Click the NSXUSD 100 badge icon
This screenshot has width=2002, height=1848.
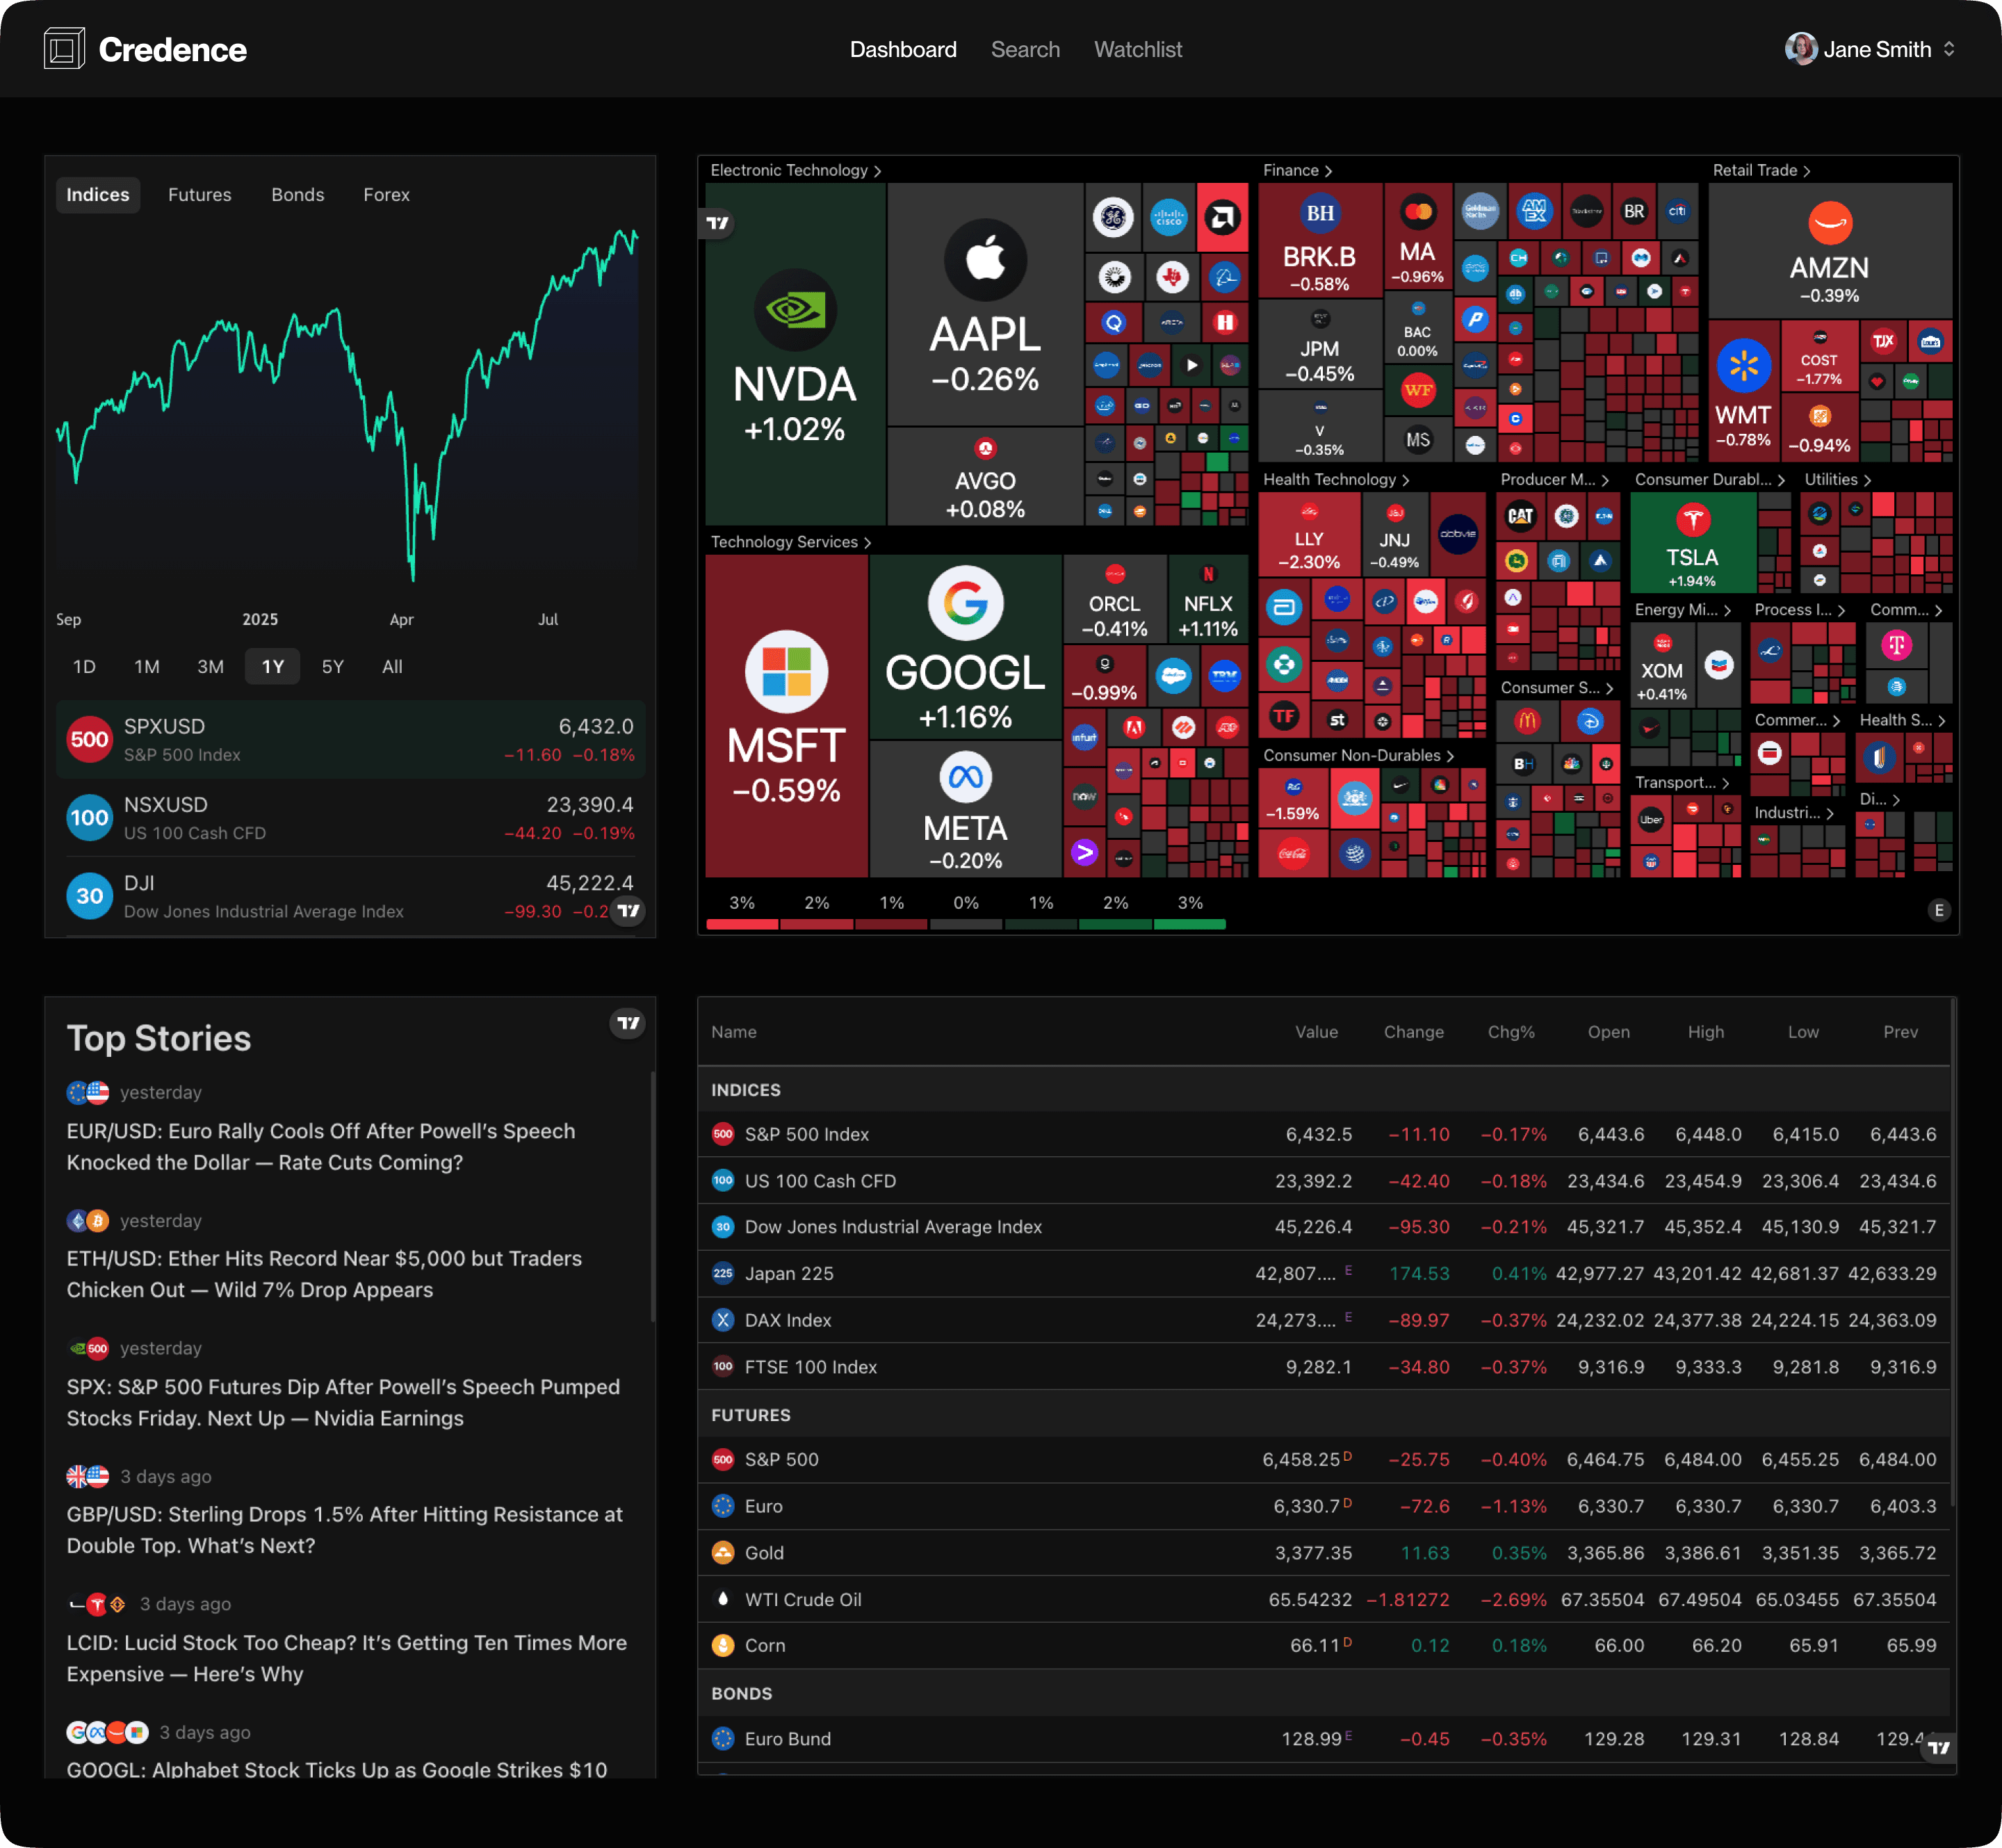89,818
